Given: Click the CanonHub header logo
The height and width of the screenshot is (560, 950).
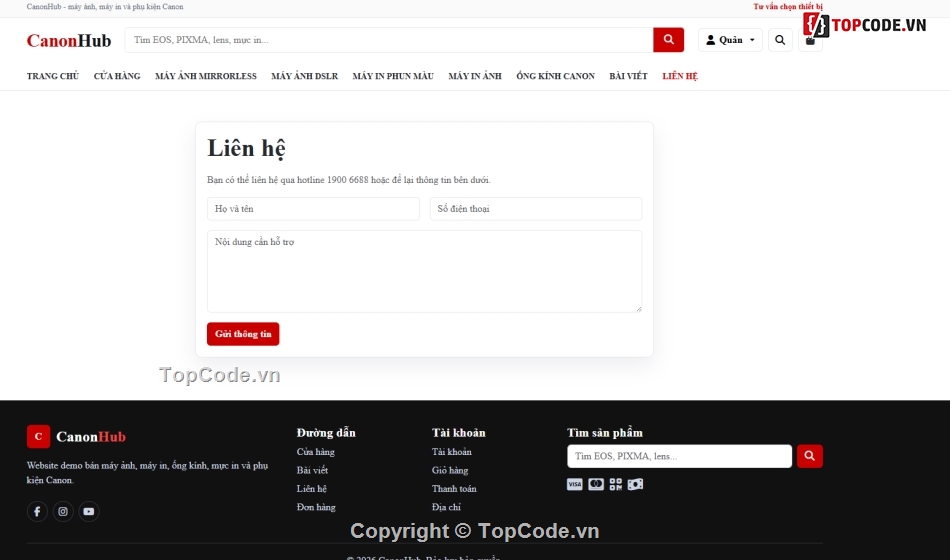Looking at the screenshot, I should click(69, 41).
